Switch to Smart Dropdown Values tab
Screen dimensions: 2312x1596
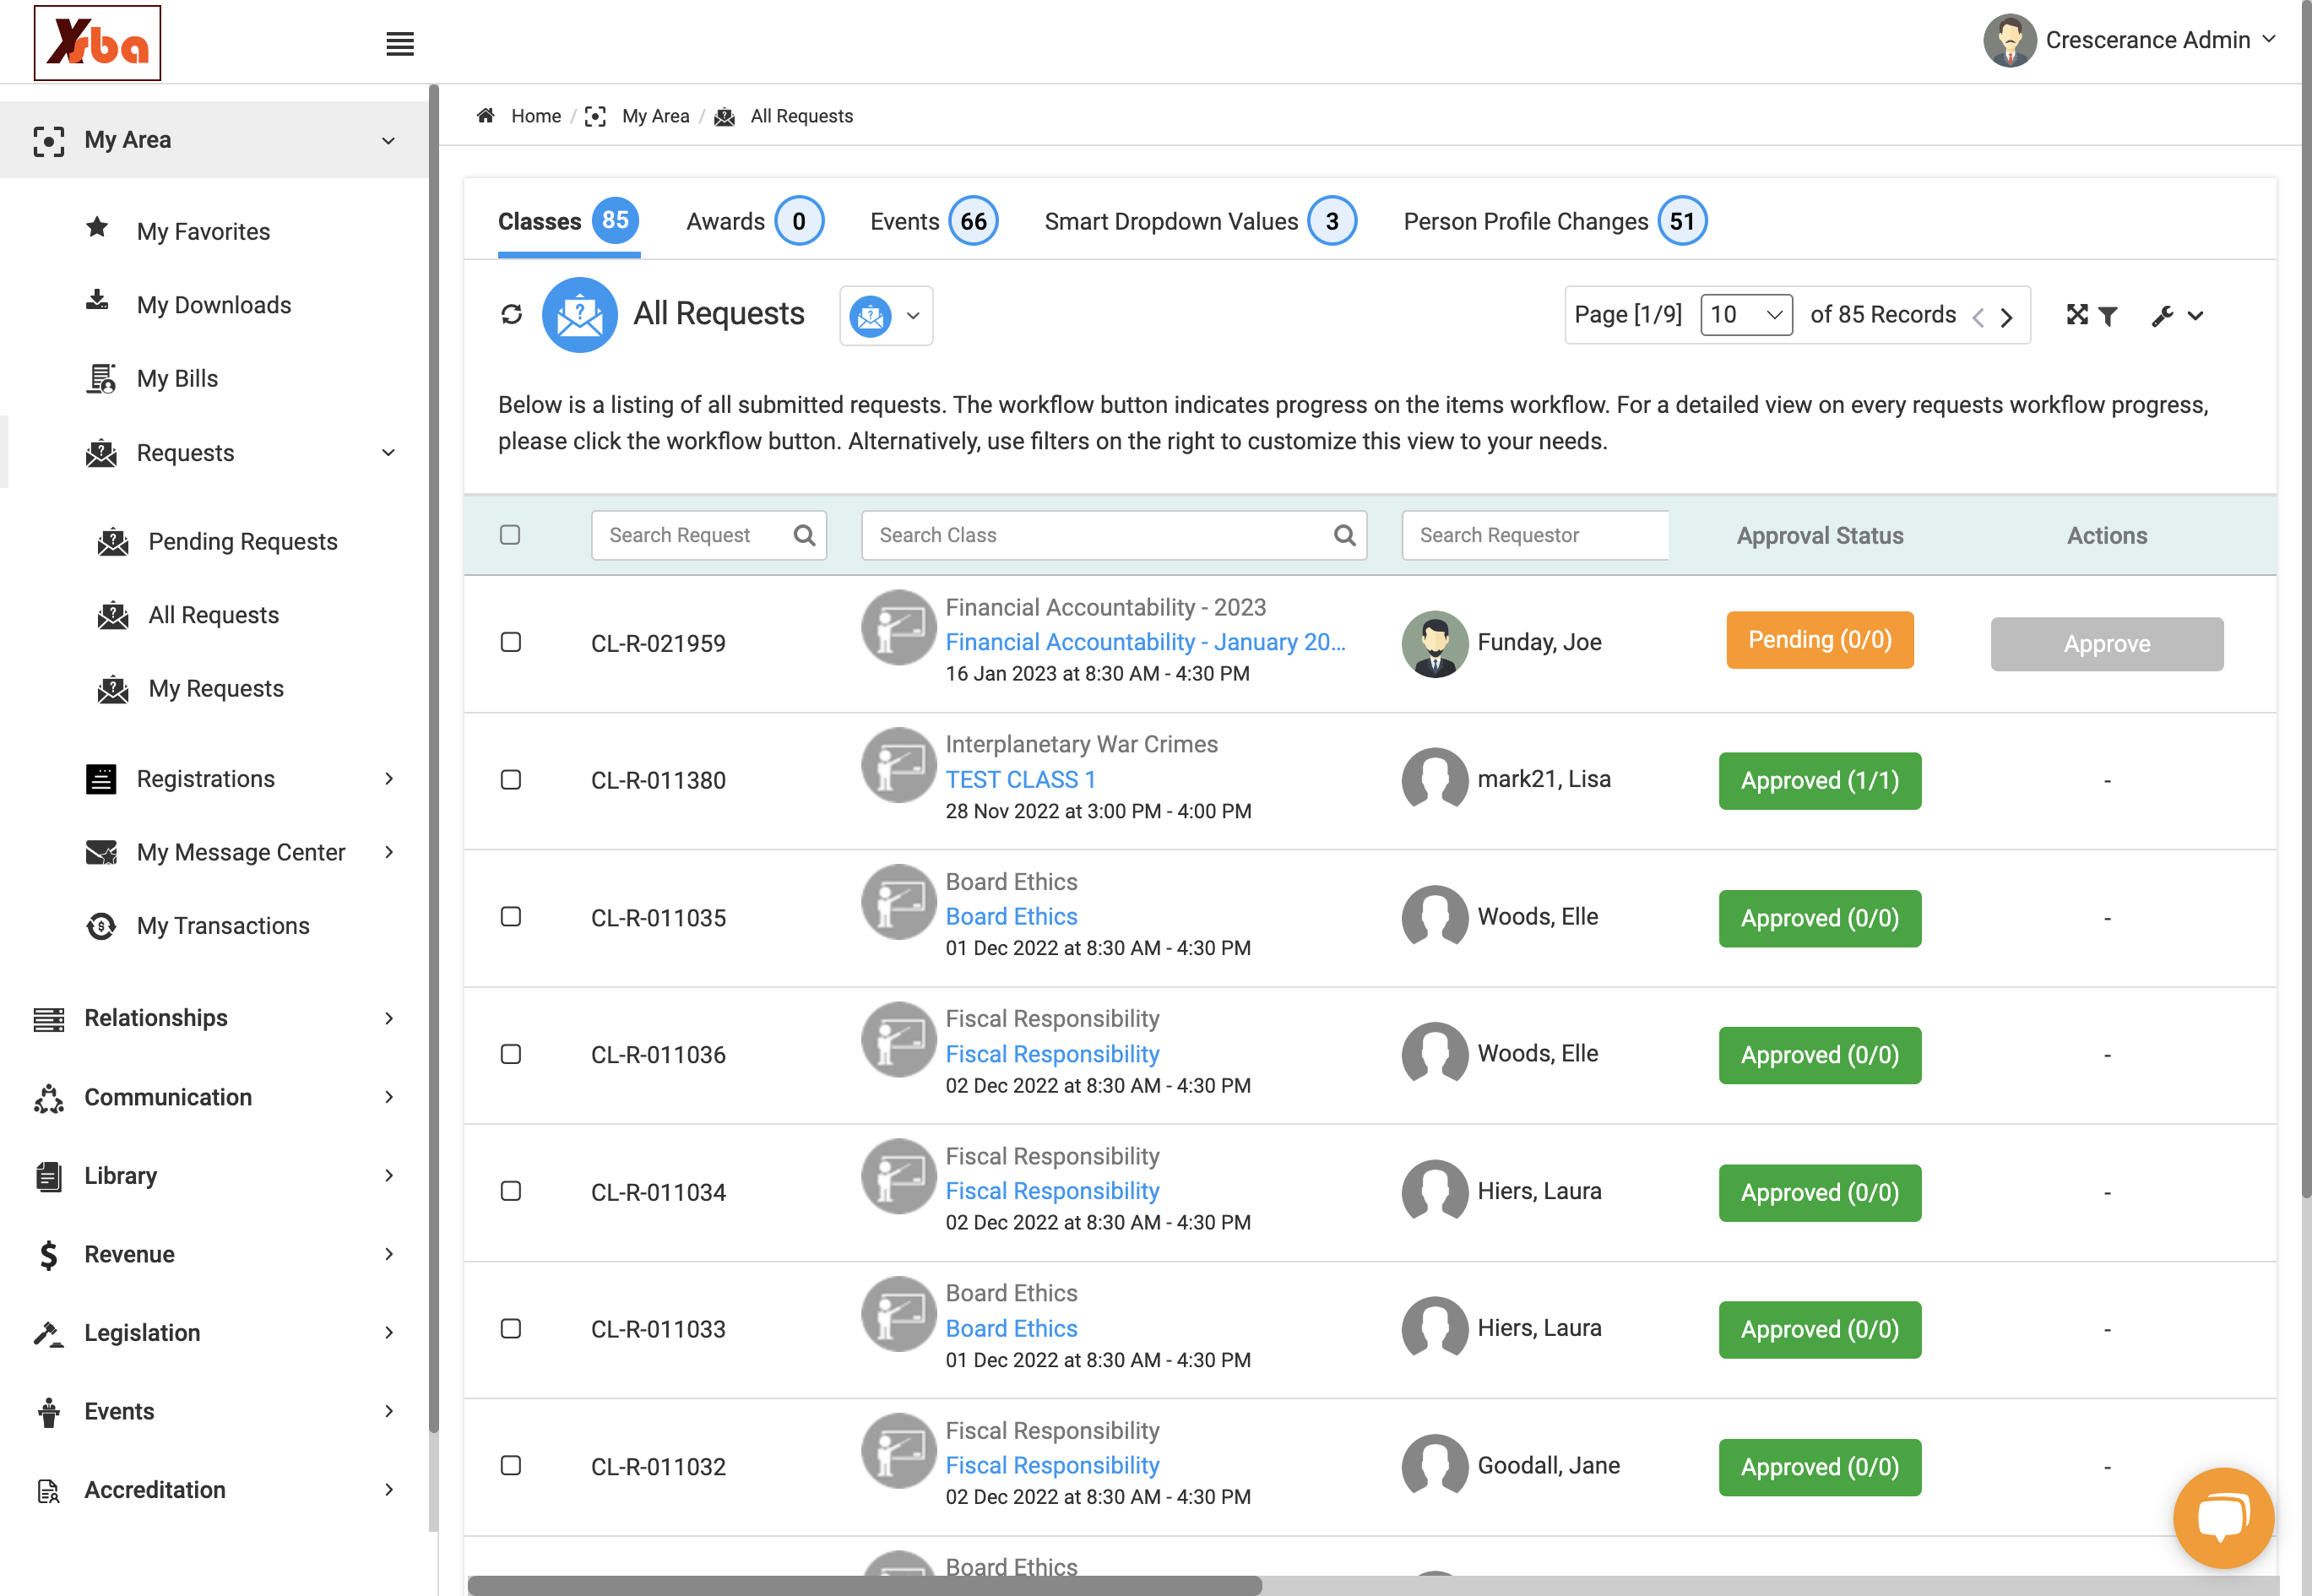1200,221
